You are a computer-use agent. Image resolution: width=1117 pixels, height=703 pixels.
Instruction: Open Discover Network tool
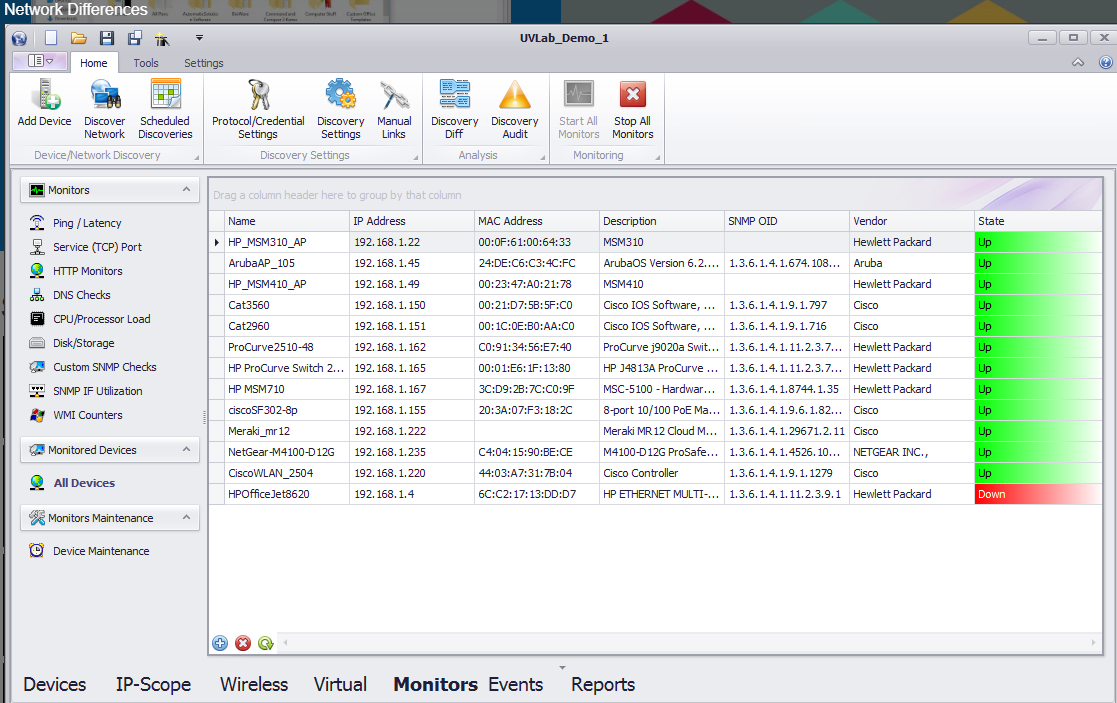pyautogui.click(x=105, y=108)
